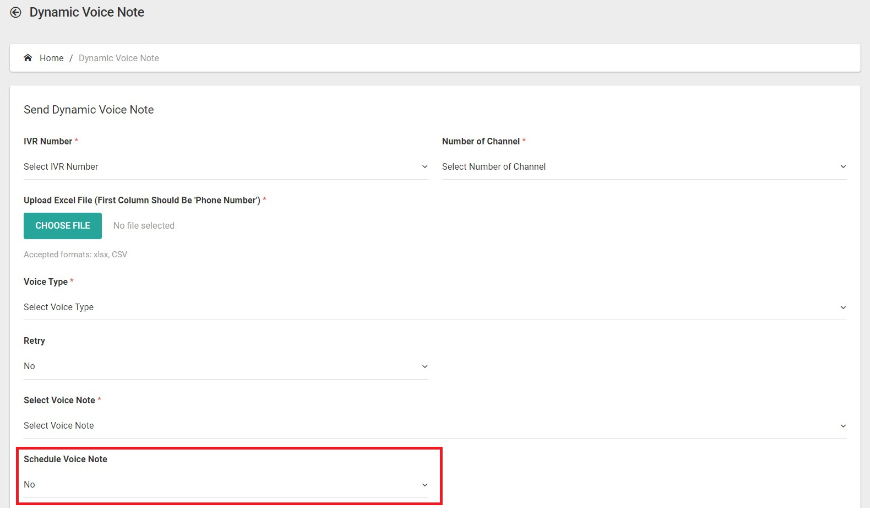The width and height of the screenshot is (870, 516).
Task: Click the CHOOSE FILE button
Action: pos(63,226)
